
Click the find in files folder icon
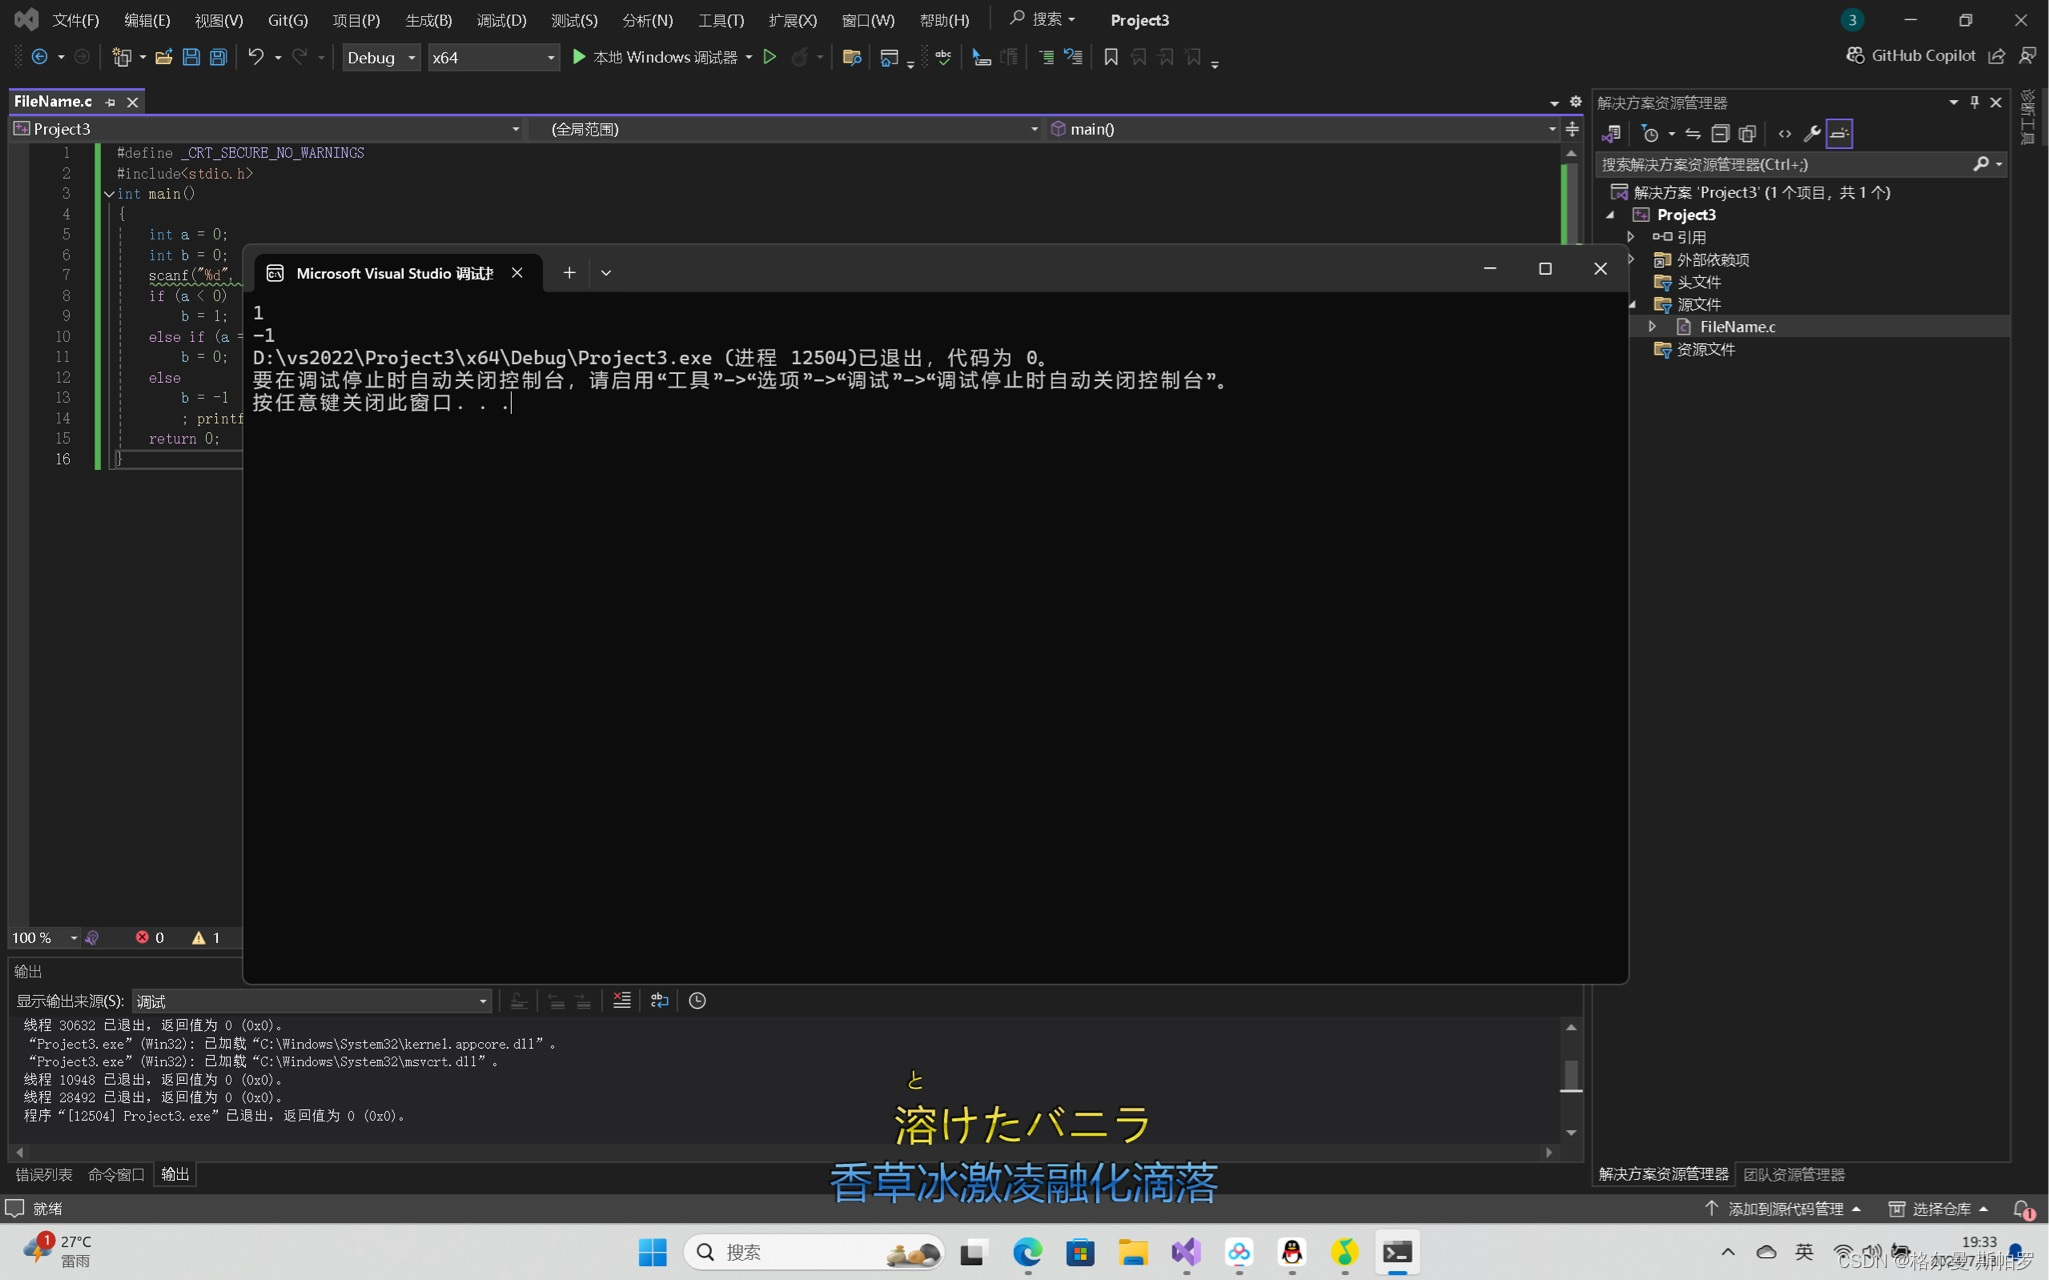click(852, 57)
